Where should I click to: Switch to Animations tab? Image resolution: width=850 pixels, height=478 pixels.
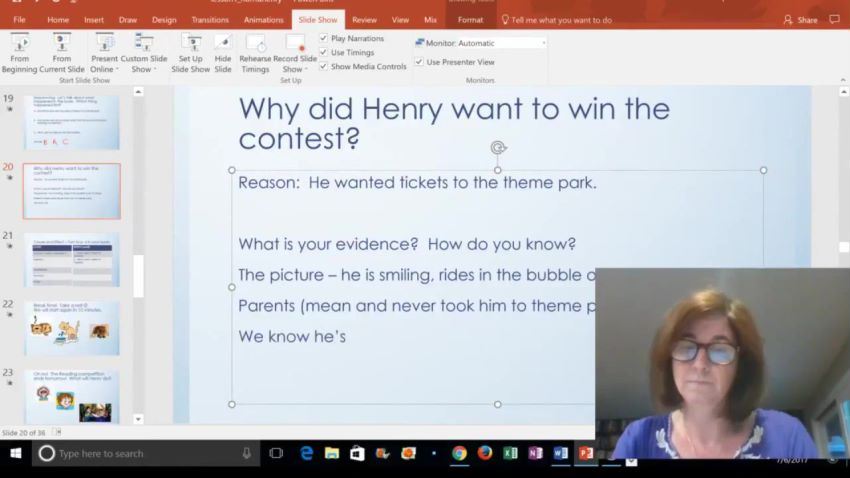[x=263, y=20]
